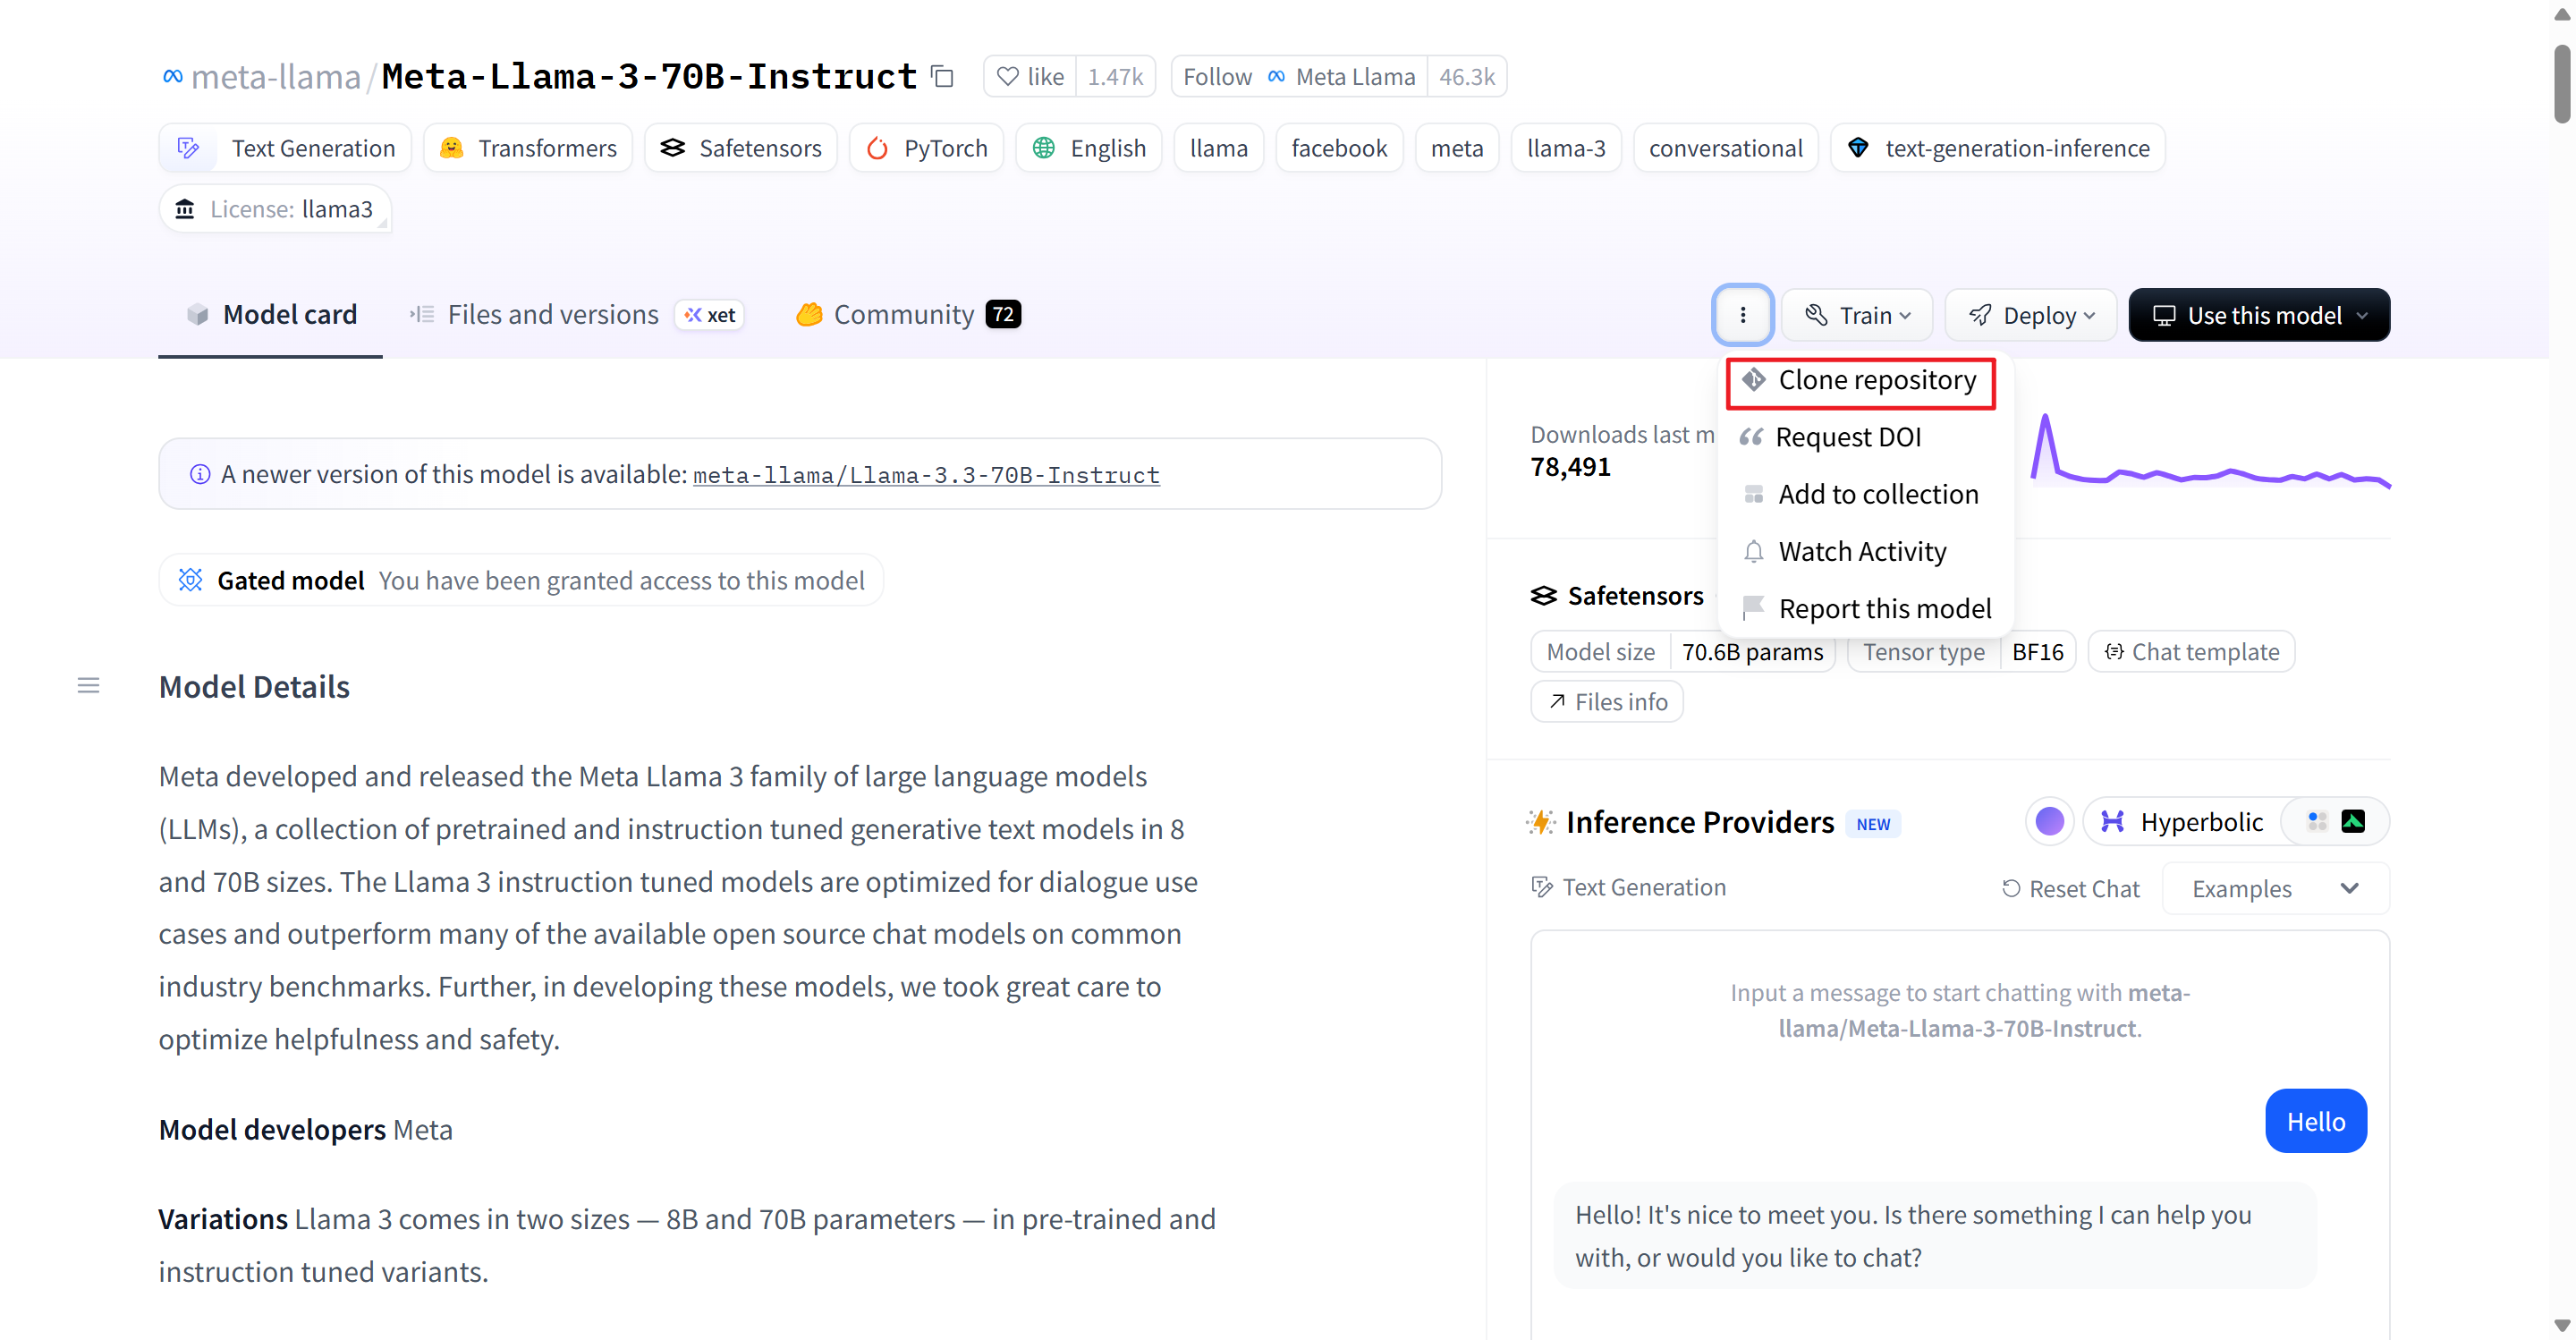Image resolution: width=2576 pixels, height=1340 pixels.
Task: Click the Safetensors tag
Action: click(741, 148)
